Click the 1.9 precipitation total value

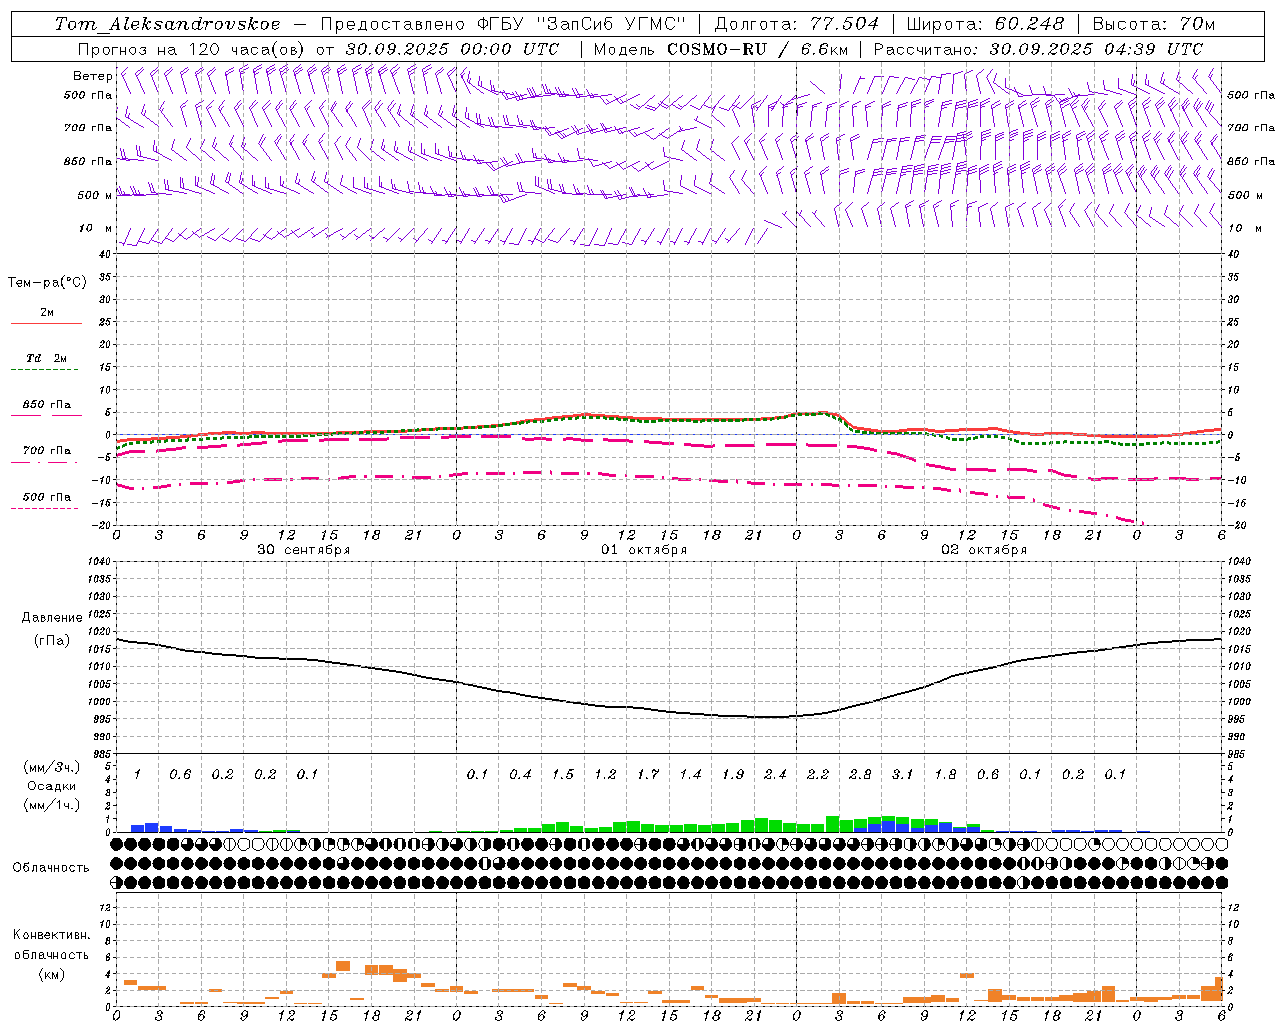pos(733,774)
